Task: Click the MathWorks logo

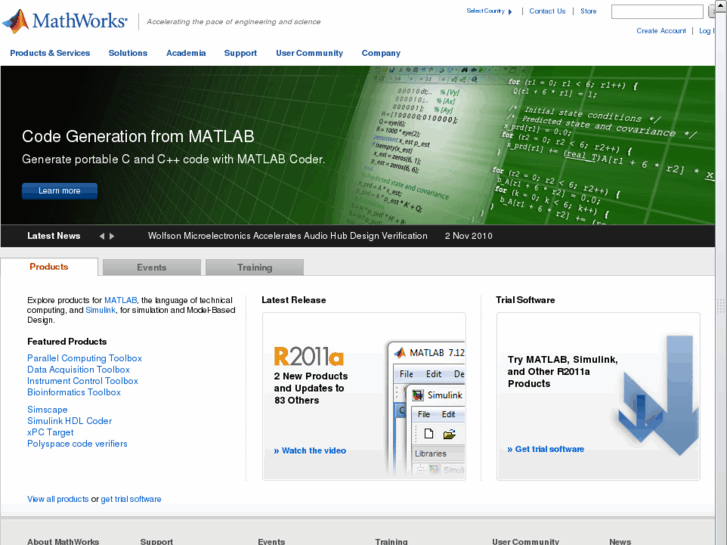Action: point(65,21)
